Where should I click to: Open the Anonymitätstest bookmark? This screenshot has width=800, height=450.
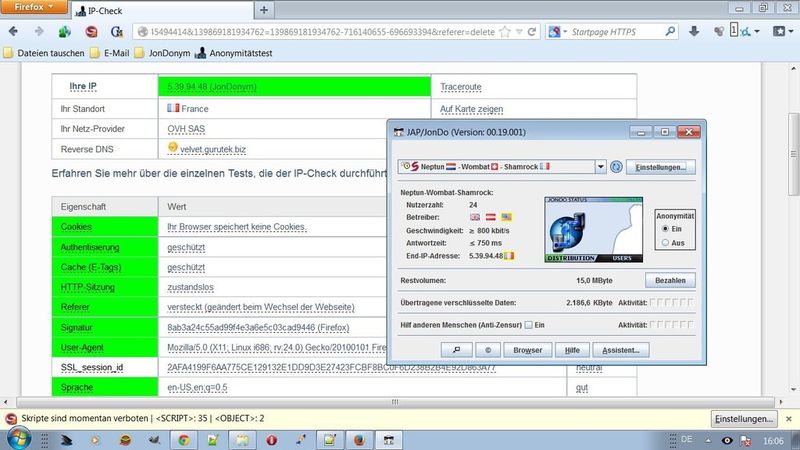click(x=234, y=53)
